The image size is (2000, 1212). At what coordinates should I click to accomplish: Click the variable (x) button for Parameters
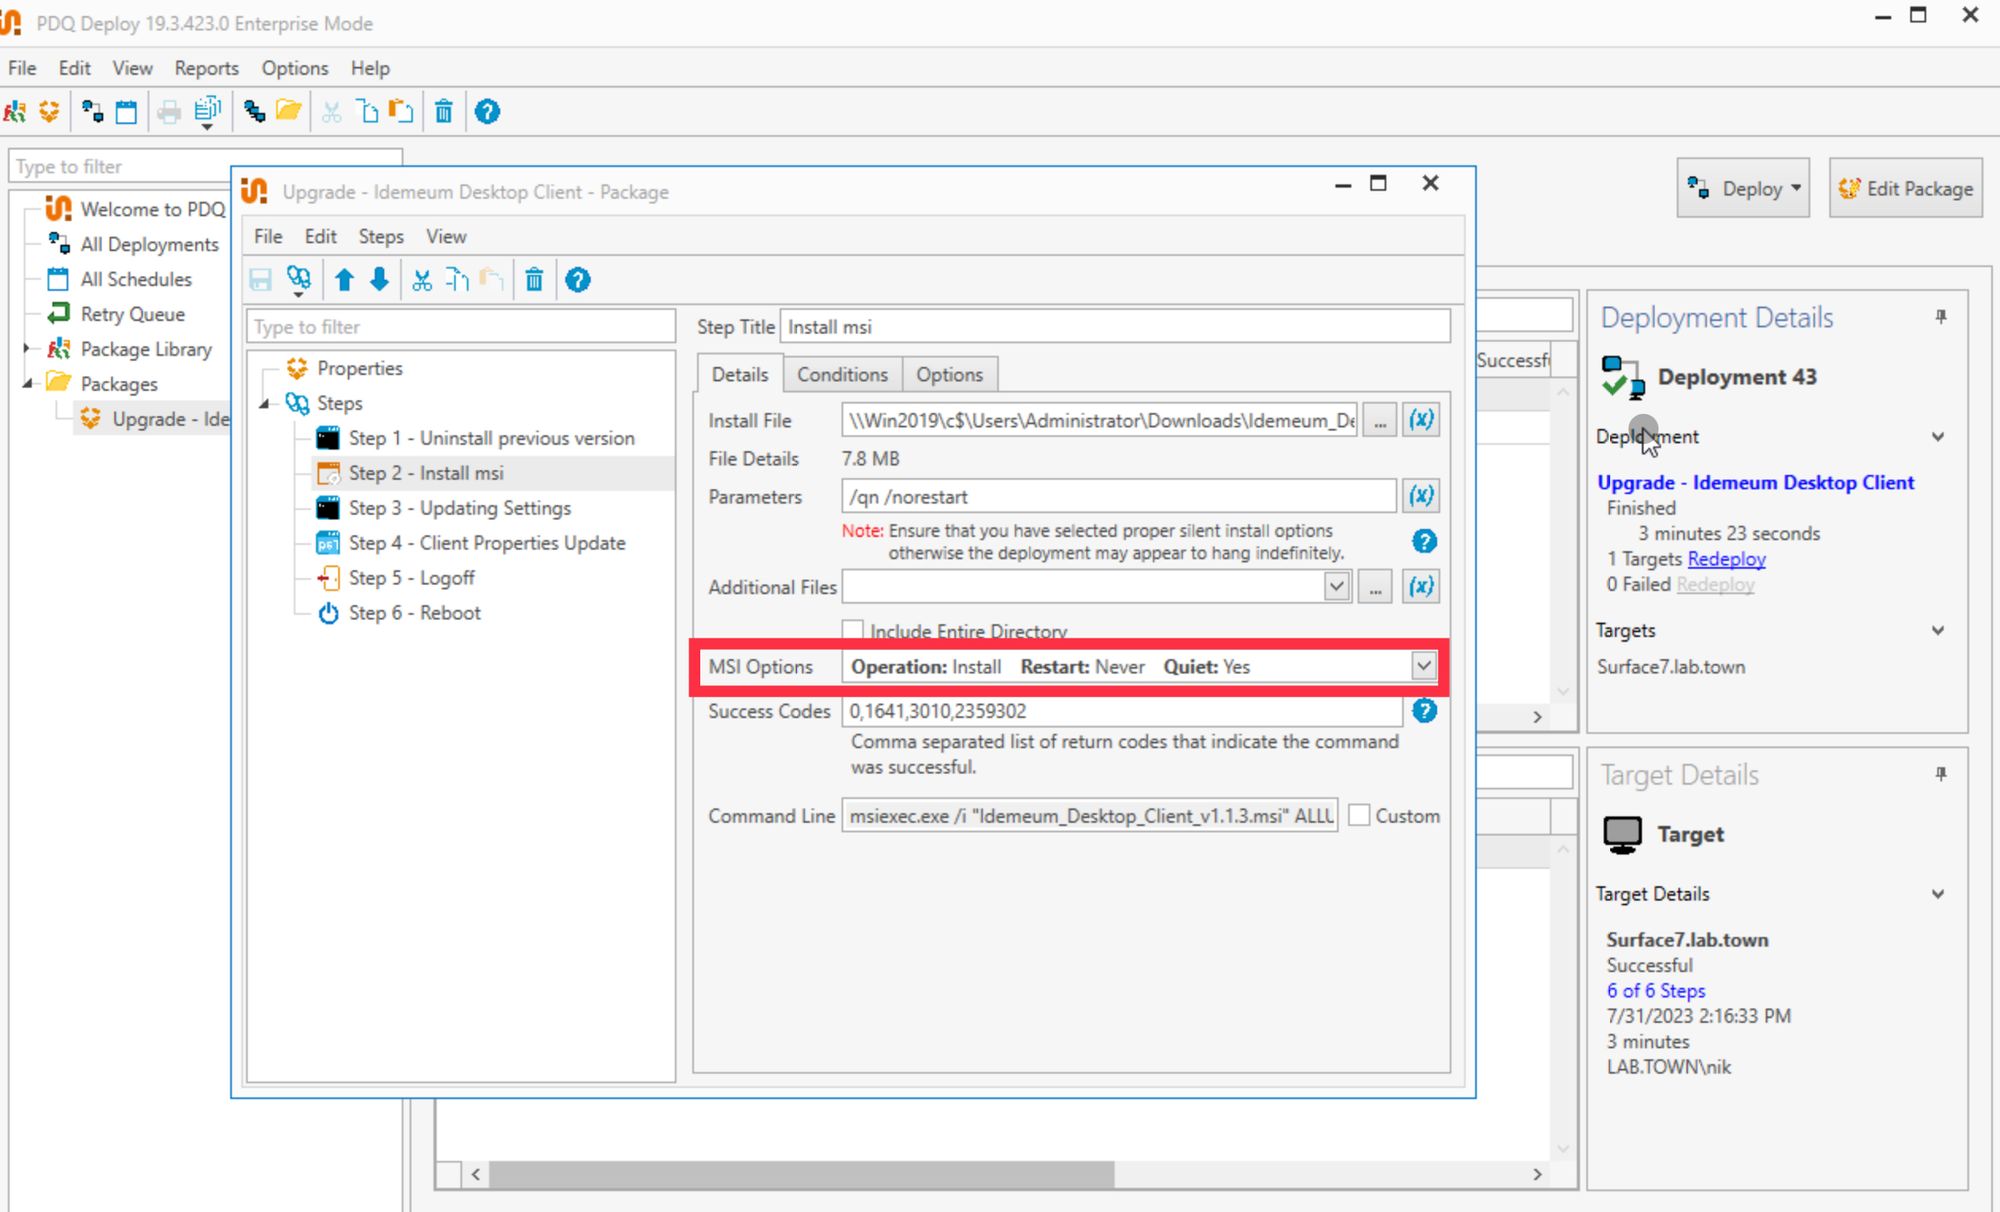coord(1421,495)
